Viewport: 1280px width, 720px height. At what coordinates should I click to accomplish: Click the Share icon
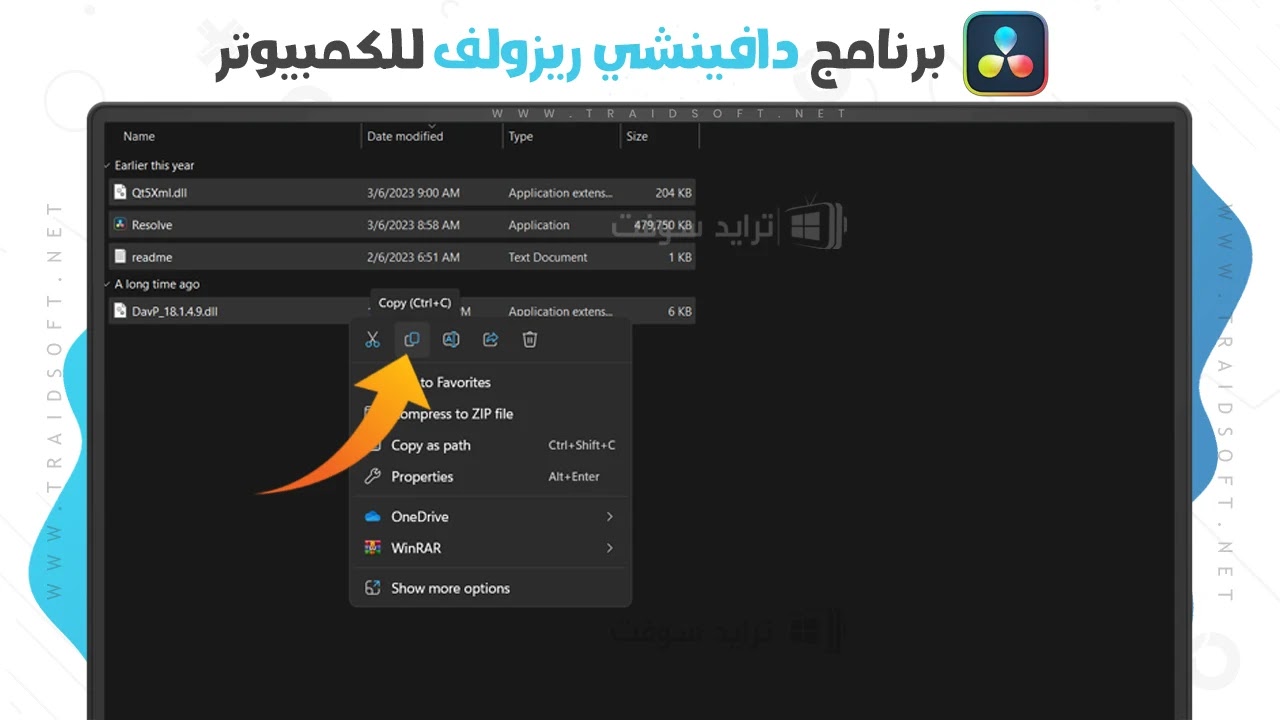point(490,339)
